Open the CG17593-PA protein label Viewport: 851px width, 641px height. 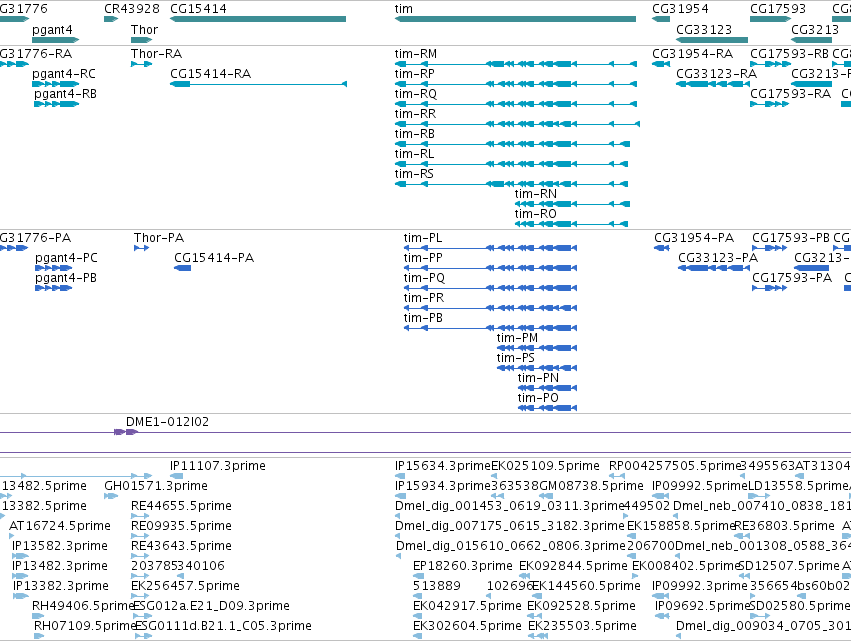pos(792,278)
